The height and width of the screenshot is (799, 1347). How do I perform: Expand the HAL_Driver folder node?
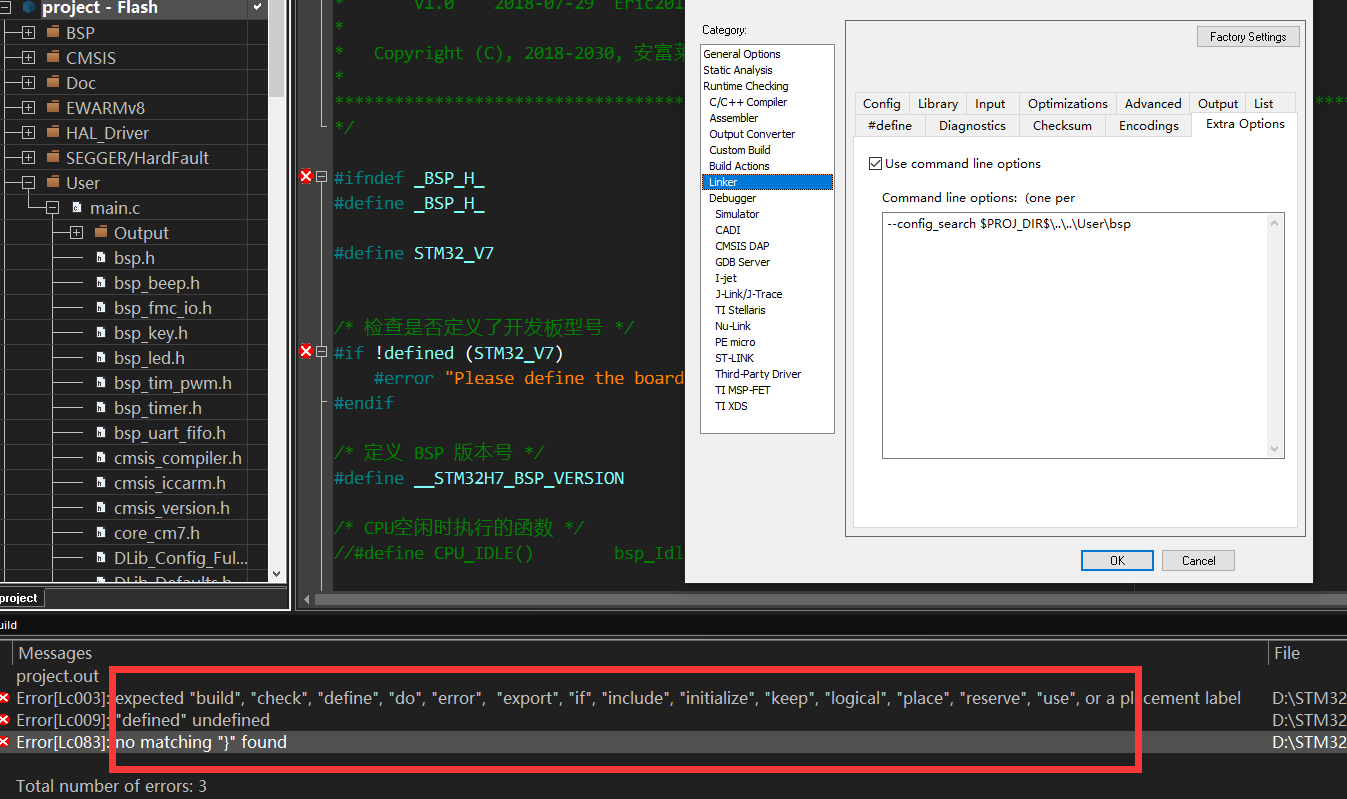coord(28,133)
